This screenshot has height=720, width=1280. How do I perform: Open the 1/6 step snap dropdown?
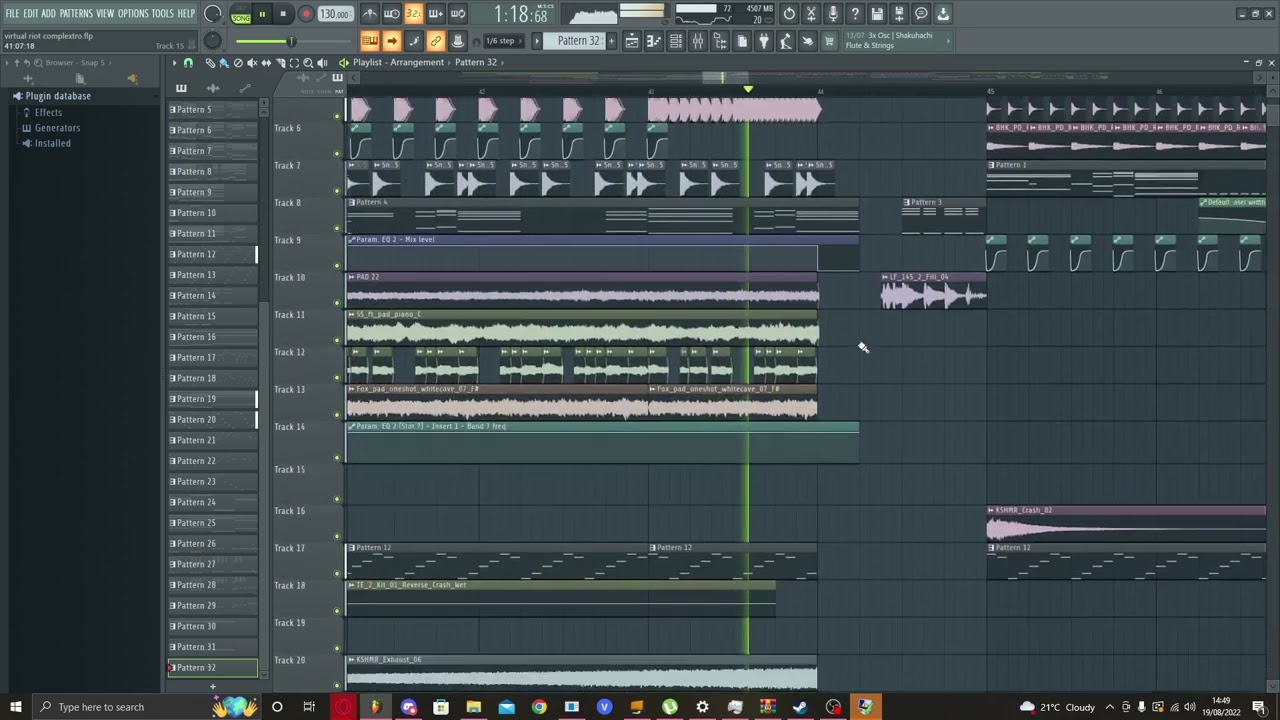tap(500, 41)
